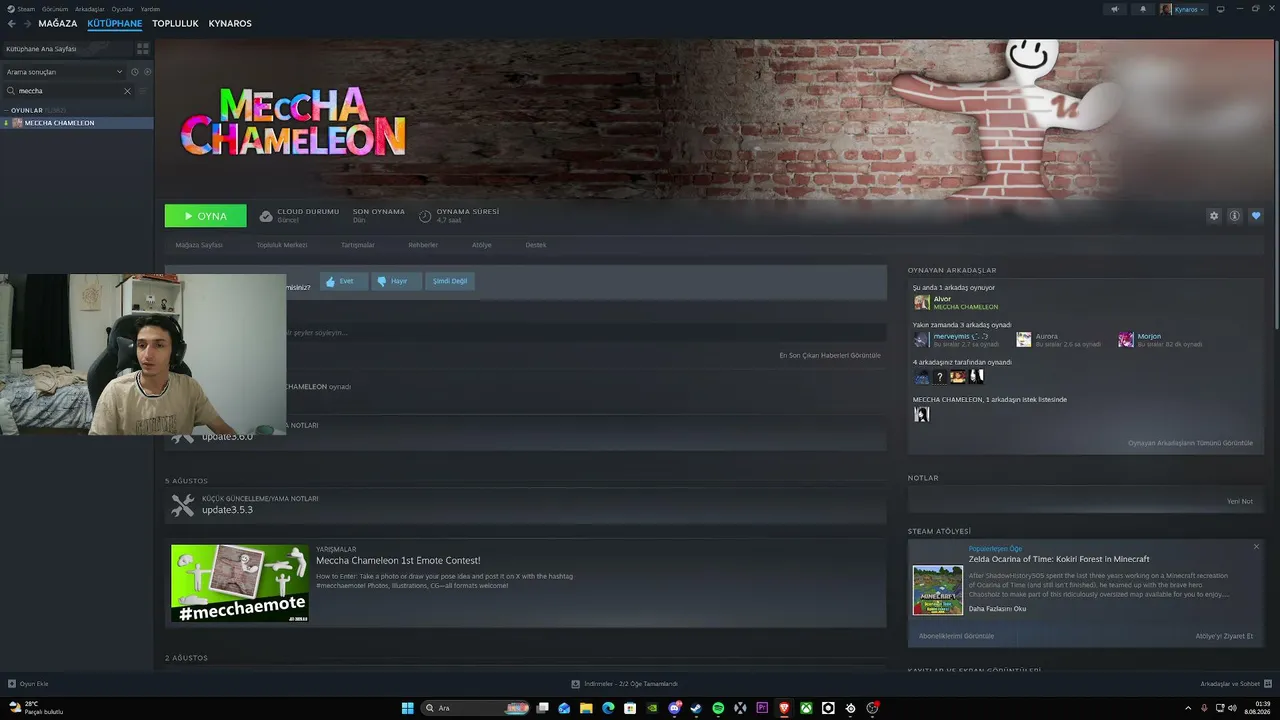This screenshot has height=720, width=1280.
Task: Open the Görünüm menu
Action: pyautogui.click(x=55, y=9)
